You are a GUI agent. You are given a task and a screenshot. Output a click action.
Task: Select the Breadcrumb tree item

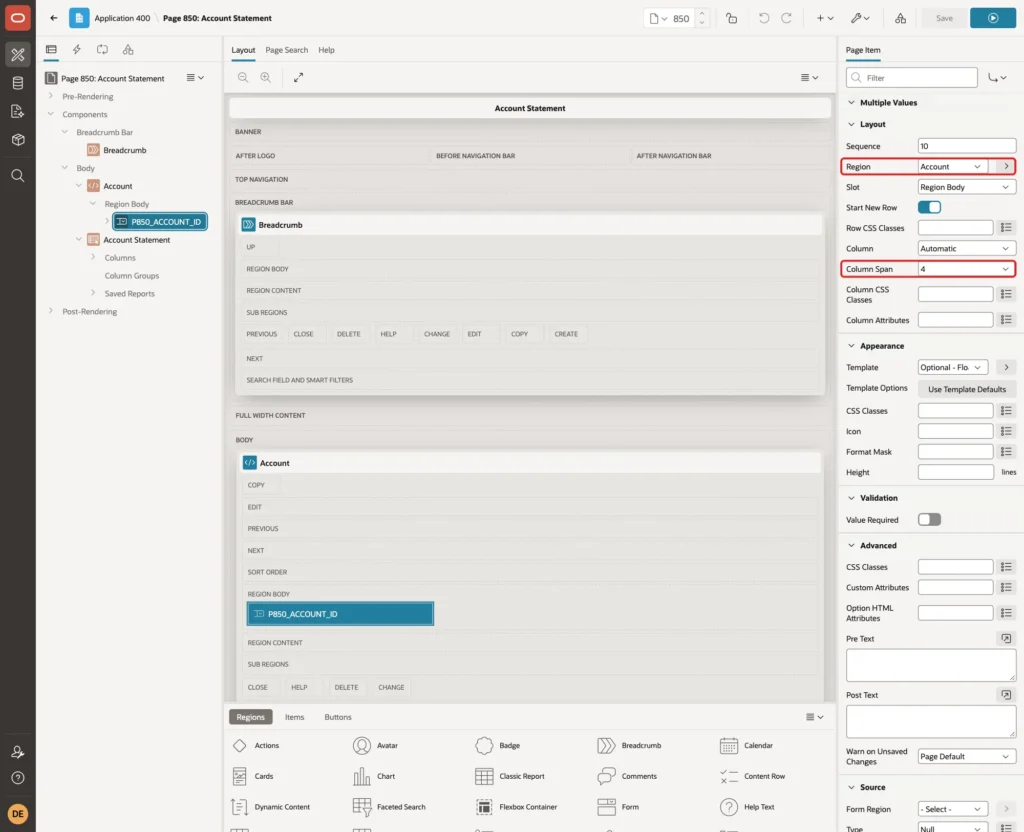[124, 150]
